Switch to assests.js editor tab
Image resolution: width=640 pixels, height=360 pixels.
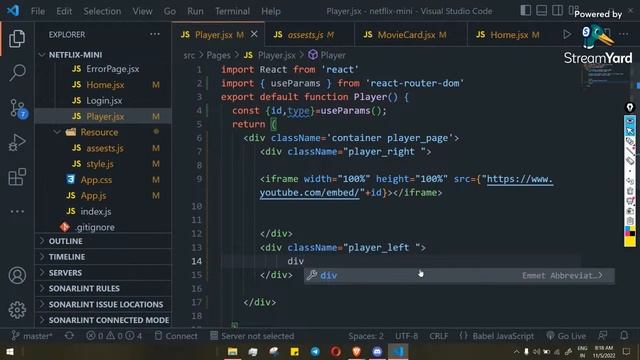(309, 35)
